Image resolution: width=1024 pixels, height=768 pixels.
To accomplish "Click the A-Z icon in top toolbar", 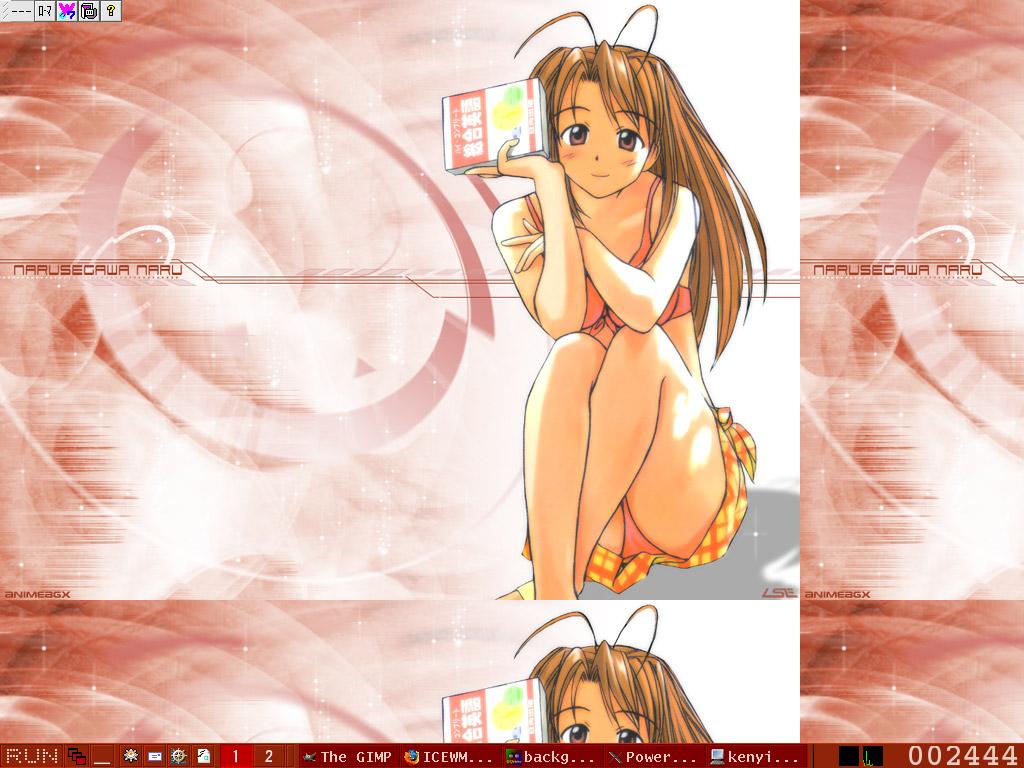I will click(x=44, y=11).
